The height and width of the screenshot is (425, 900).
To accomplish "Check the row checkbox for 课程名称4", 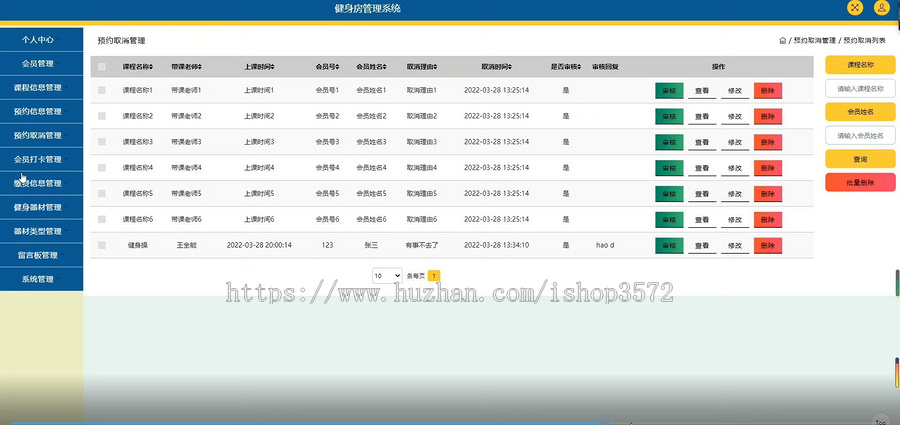I will [102, 168].
